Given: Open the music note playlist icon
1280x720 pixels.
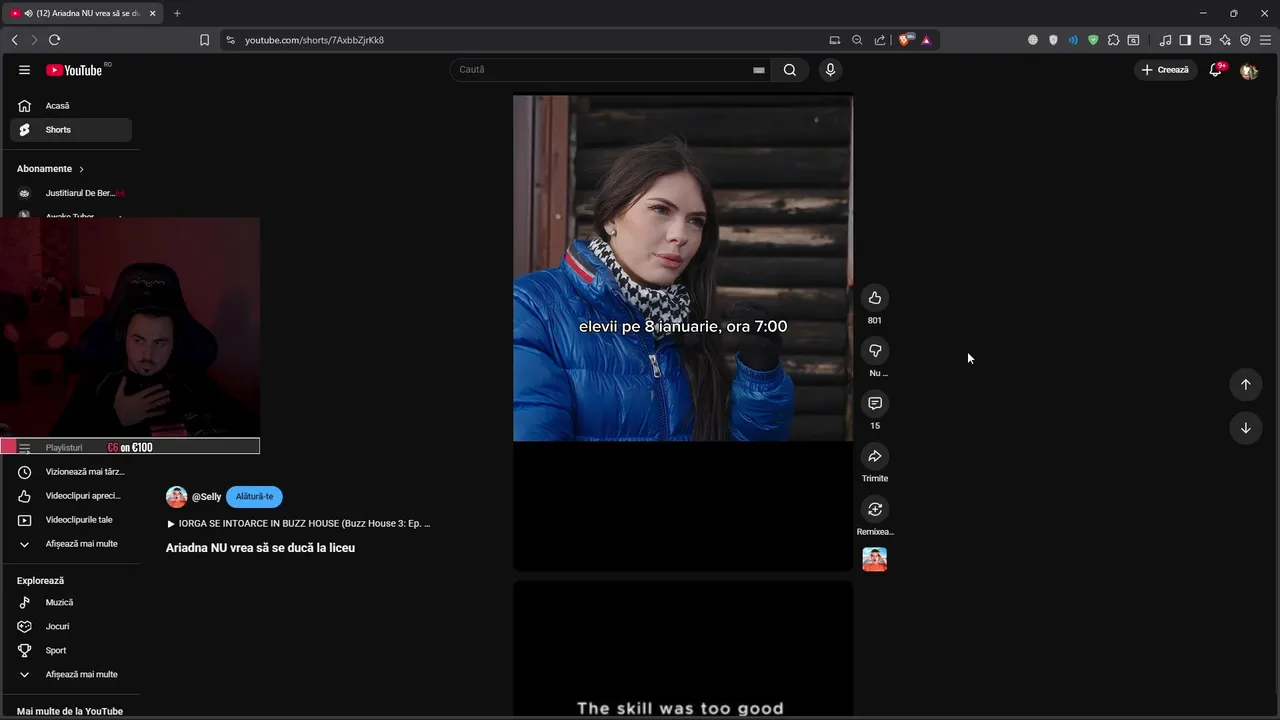Looking at the screenshot, I should [1165, 40].
